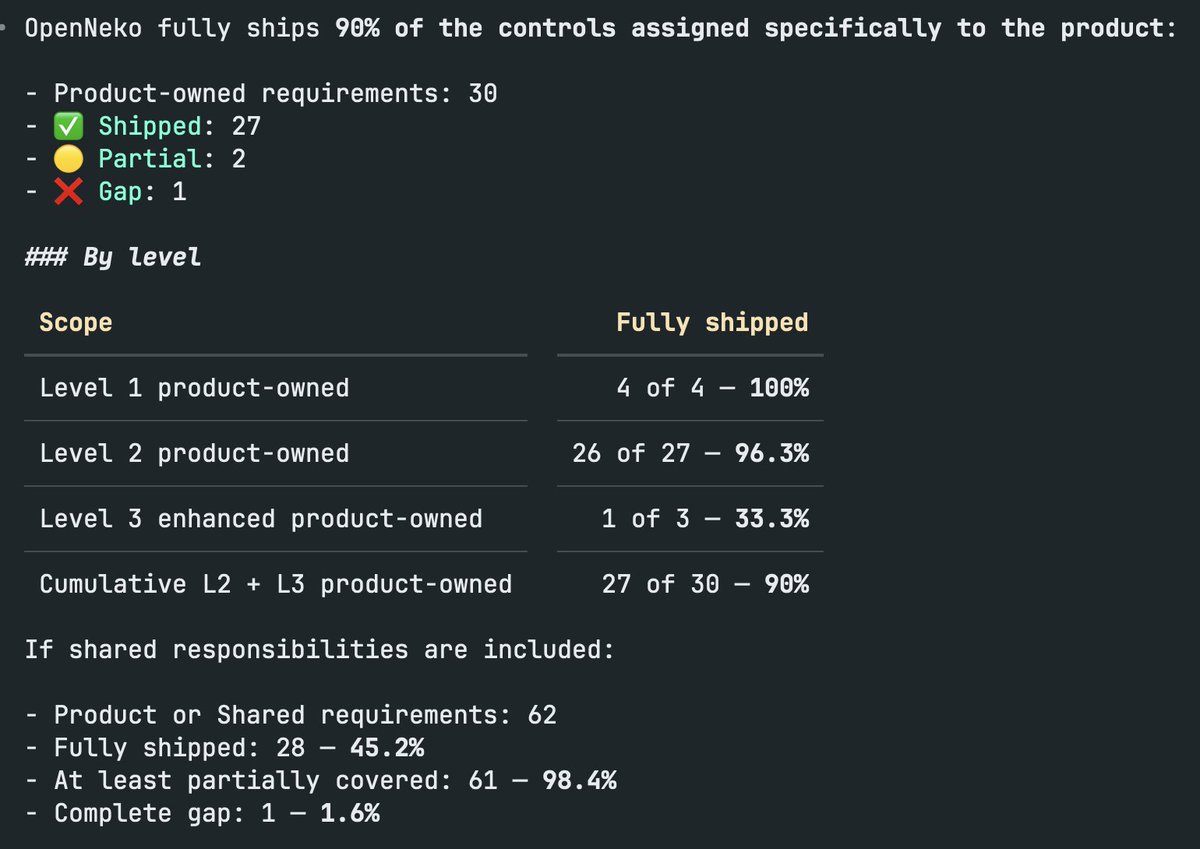Click the "26 of 27 — 96.3%" cell

[x=691, y=454]
